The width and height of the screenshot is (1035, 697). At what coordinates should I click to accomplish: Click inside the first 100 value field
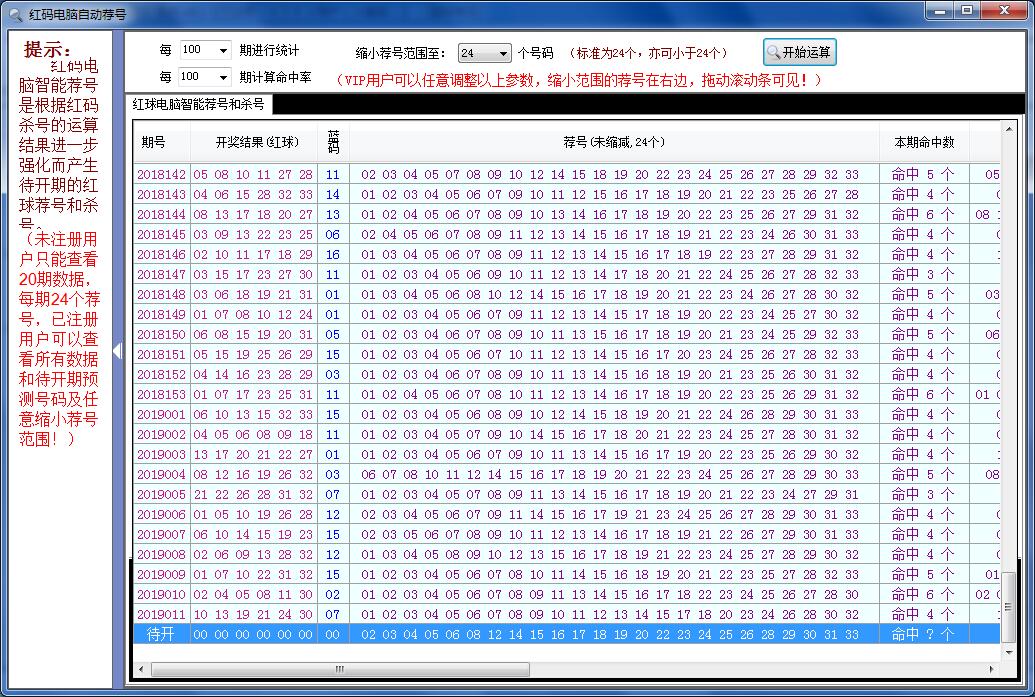[195, 49]
